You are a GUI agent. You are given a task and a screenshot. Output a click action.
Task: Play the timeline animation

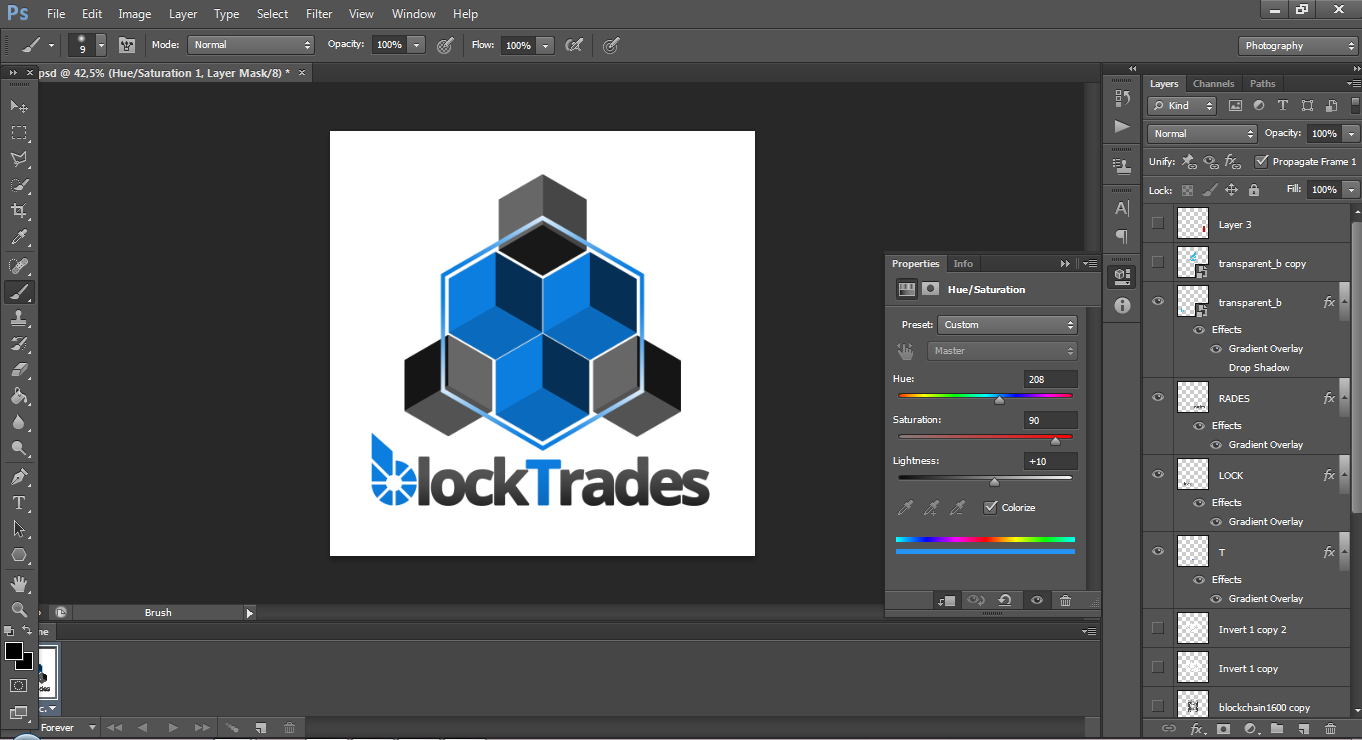tap(173, 728)
